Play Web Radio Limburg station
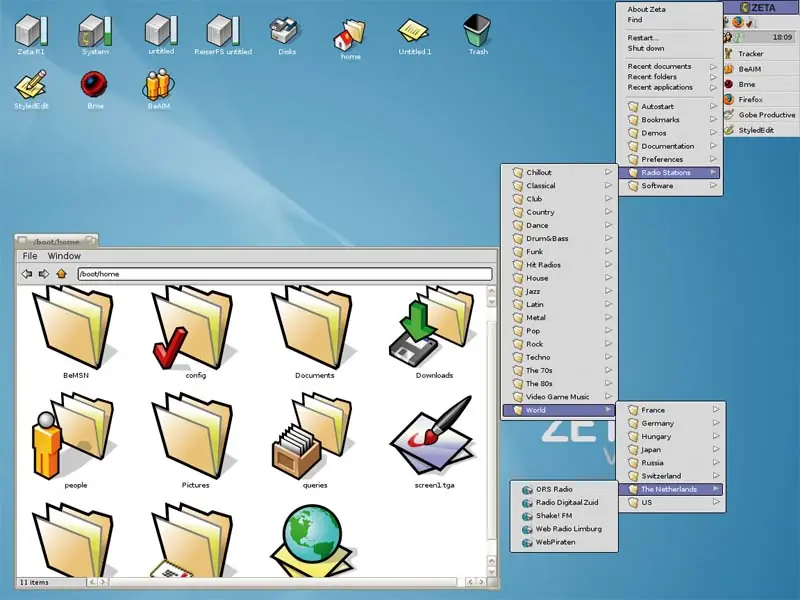Screen dimensions: 800x600 (x=564, y=529)
